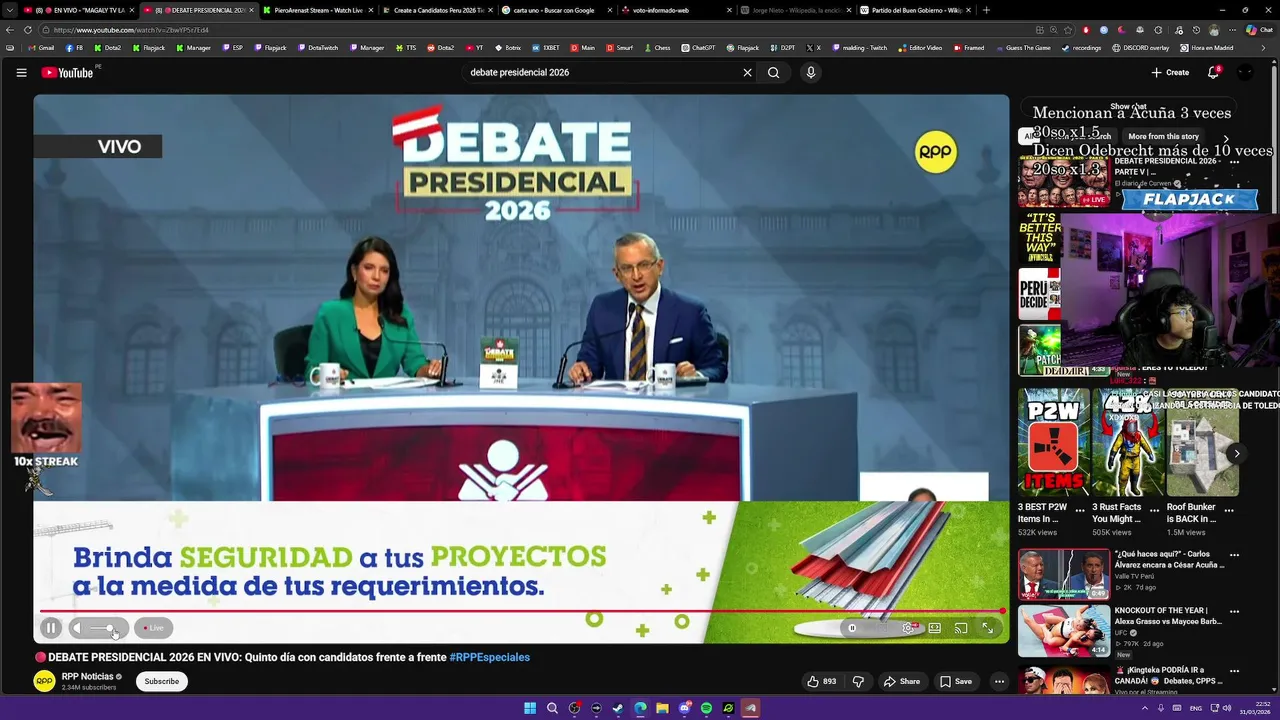The width and height of the screenshot is (1280, 720).
Task: Enter fullscreen mode
Action: (987, 628)
